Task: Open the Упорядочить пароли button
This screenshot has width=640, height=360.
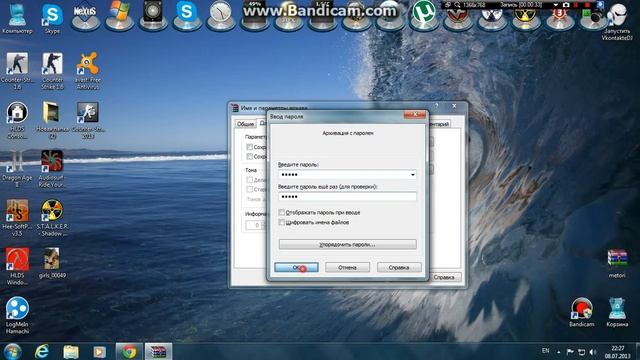Action: point(347,244)
